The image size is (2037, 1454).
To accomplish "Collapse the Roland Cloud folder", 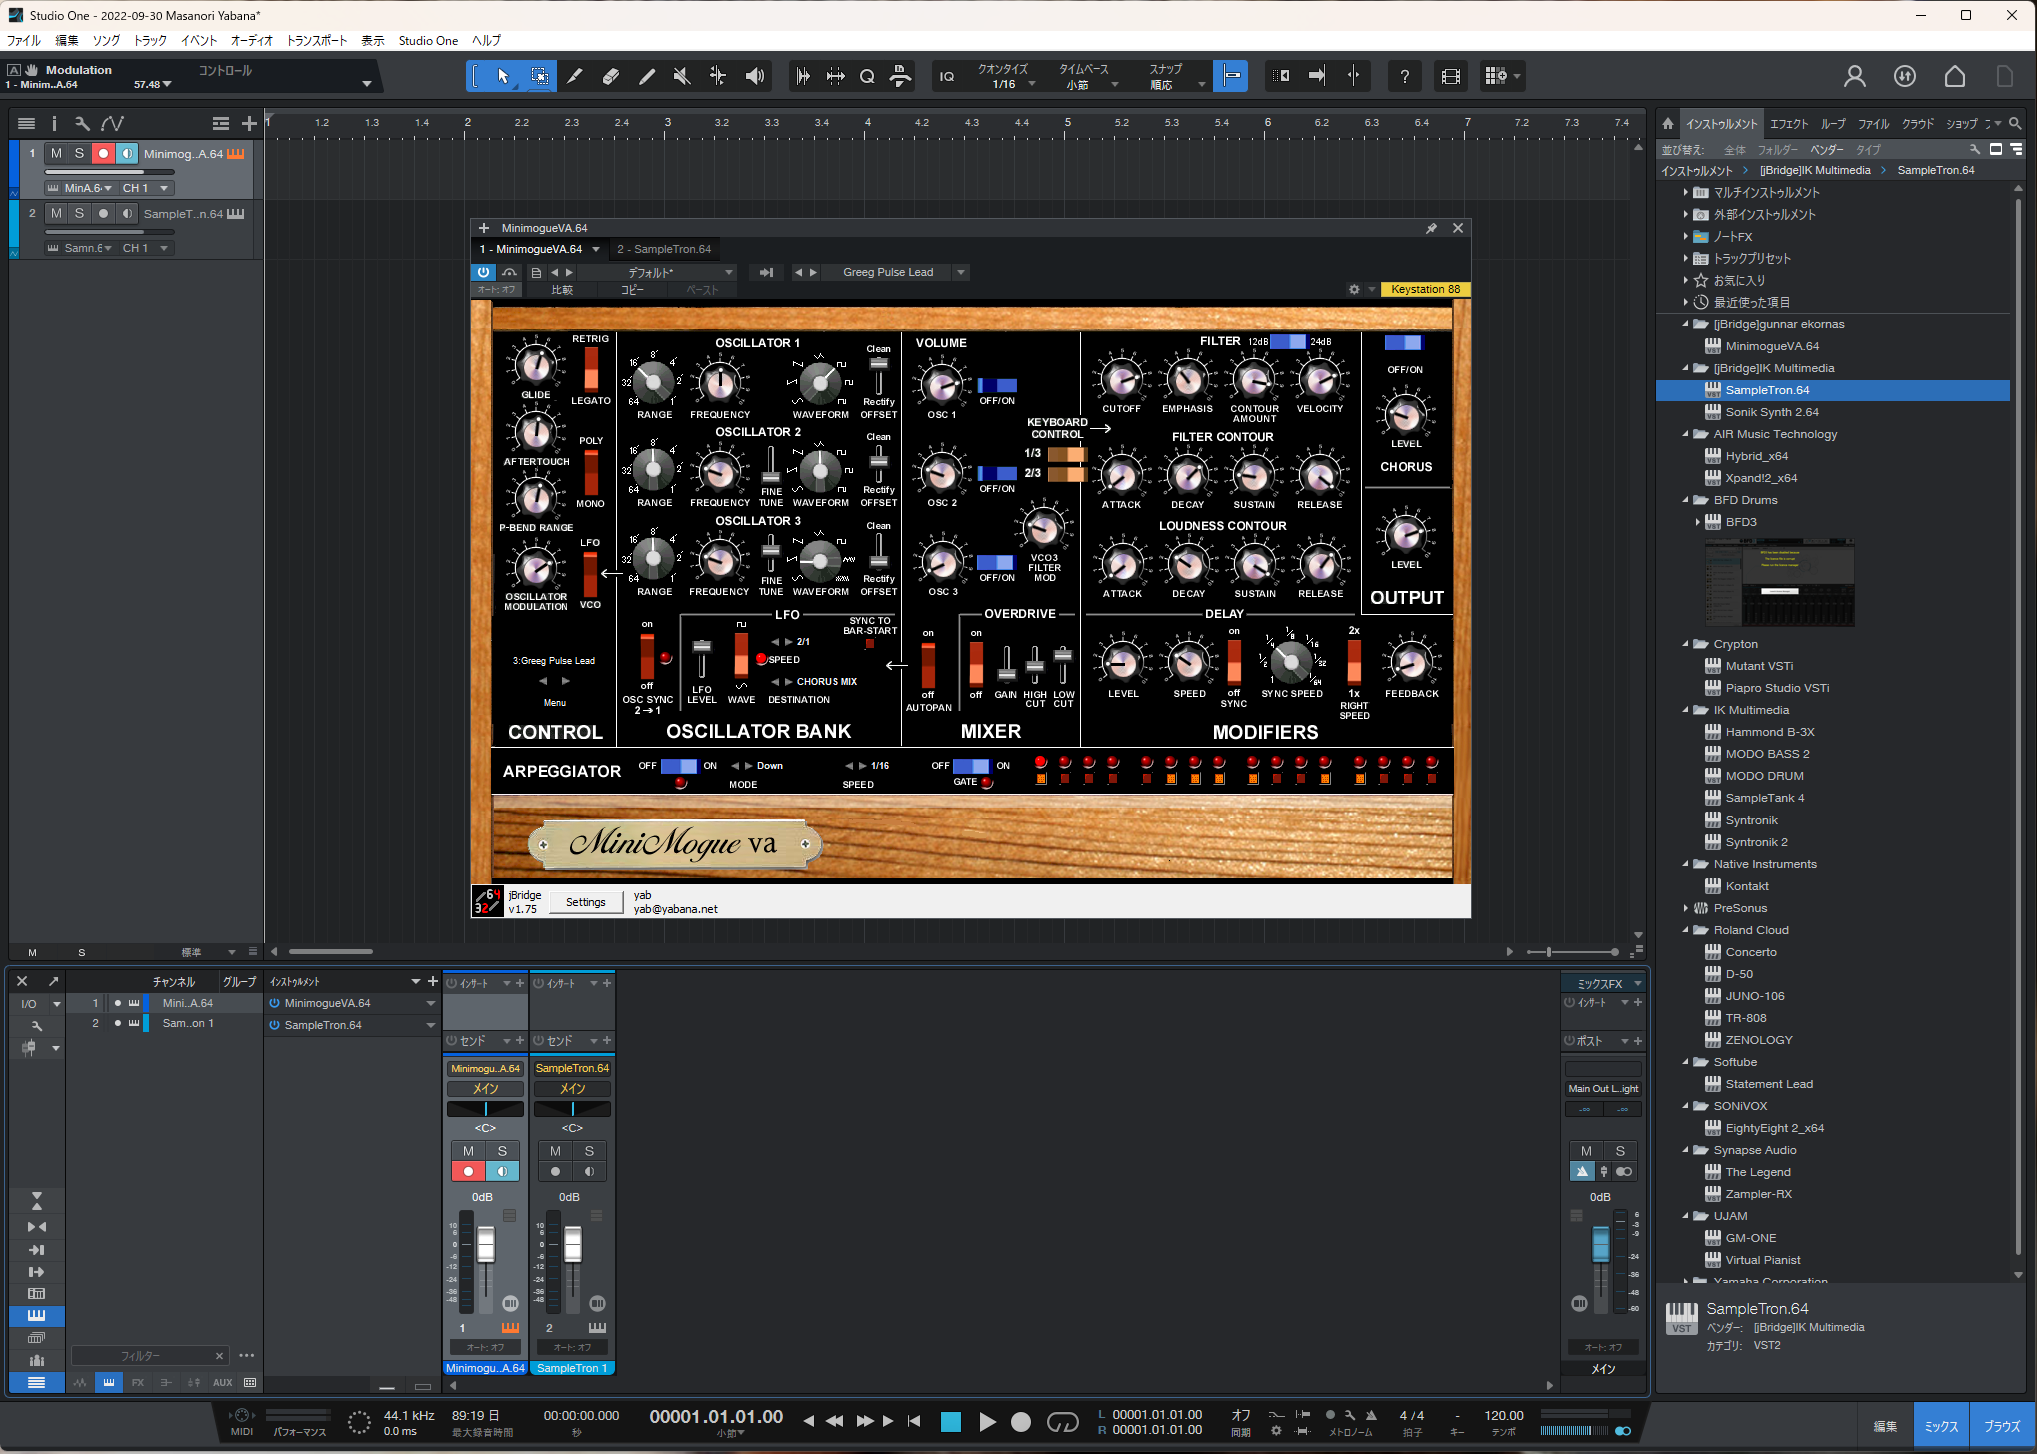I will 1686,930.
